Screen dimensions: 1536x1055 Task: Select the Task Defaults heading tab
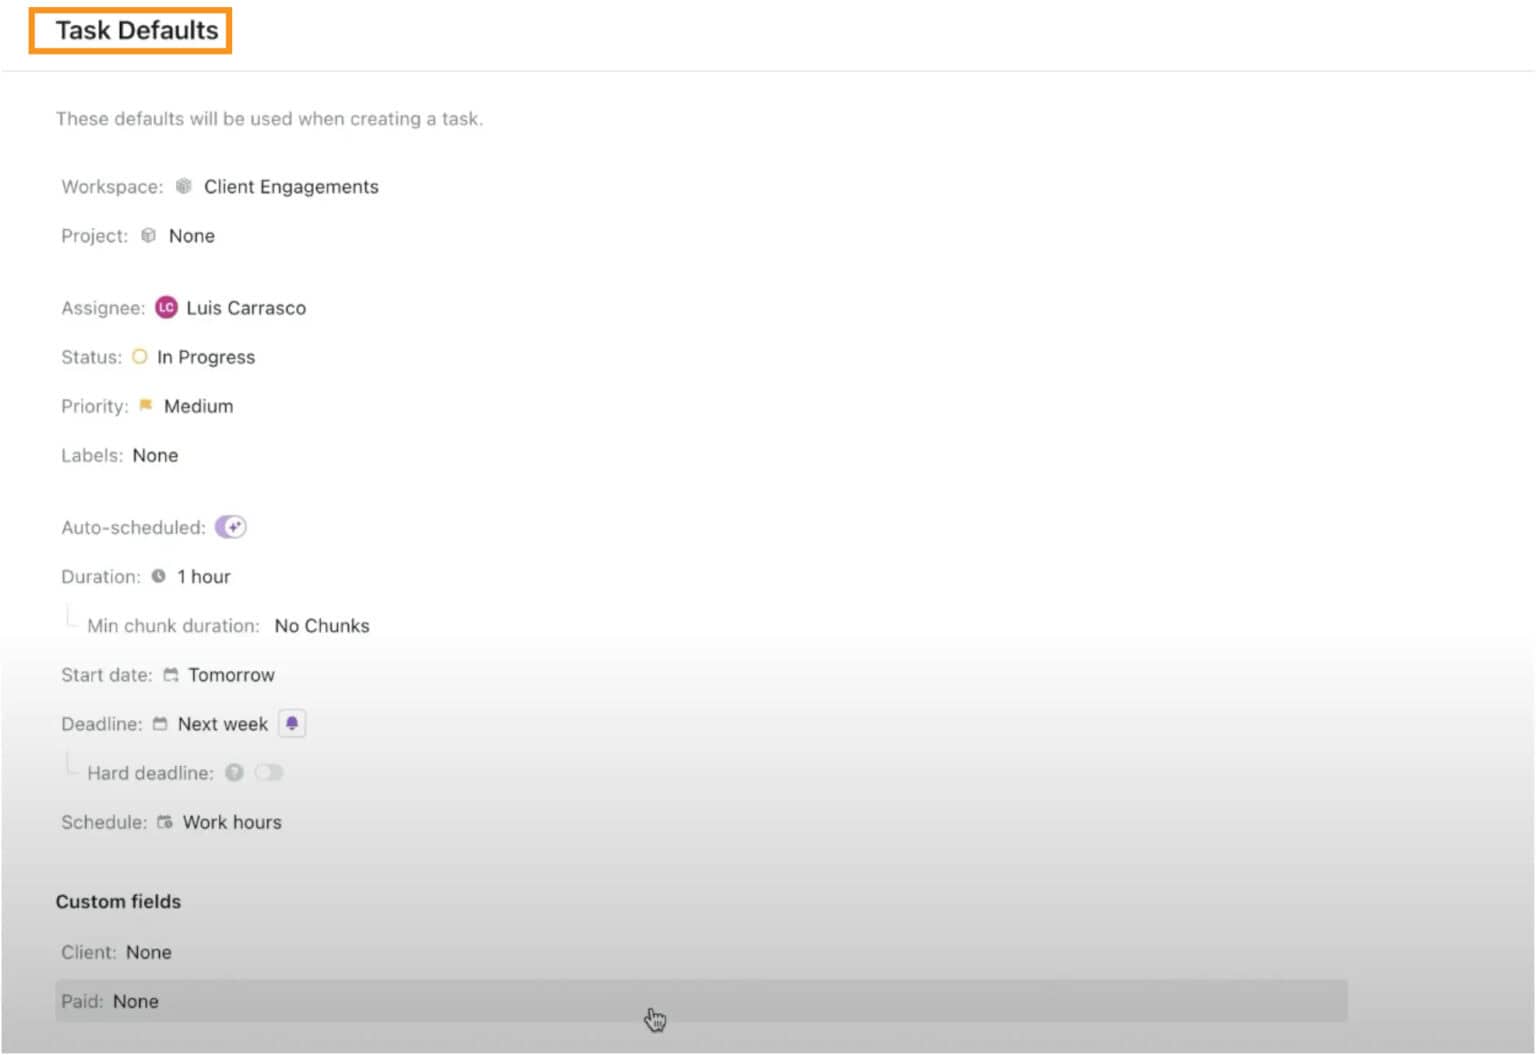136,31
